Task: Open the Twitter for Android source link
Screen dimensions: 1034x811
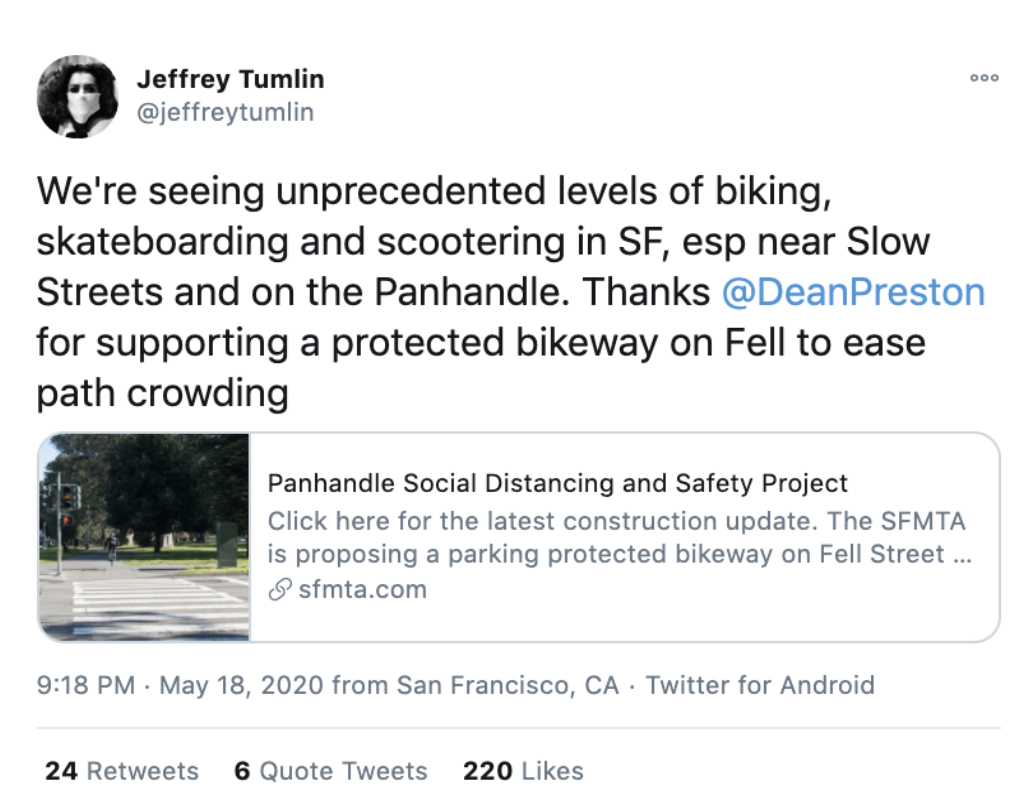Action: coord(760,685)
